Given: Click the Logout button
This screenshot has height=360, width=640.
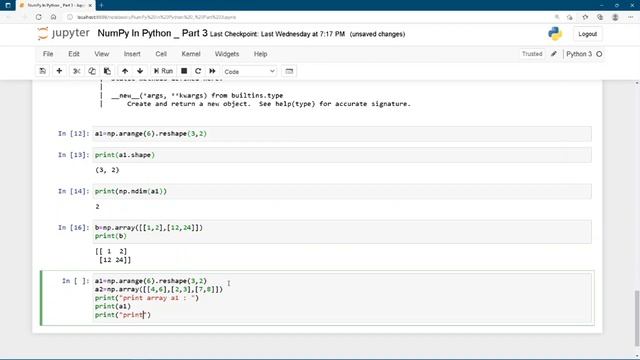Looking at the screenshot, I should click(x=587, y=34).
